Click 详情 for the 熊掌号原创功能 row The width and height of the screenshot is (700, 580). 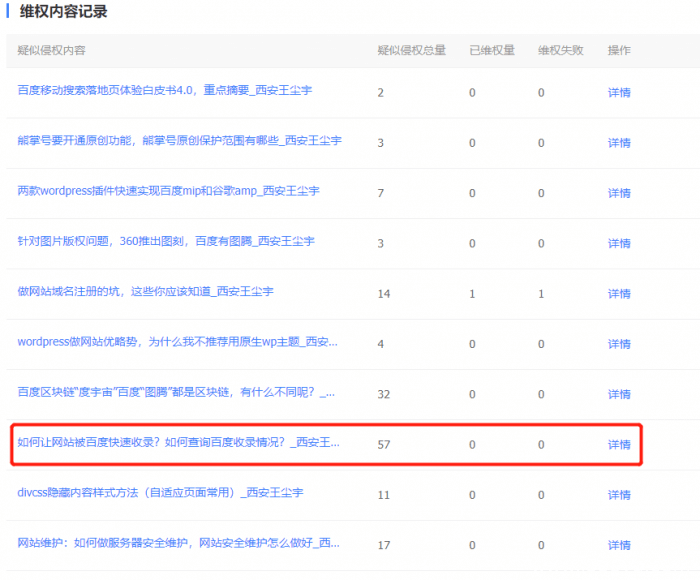point(619,143)
